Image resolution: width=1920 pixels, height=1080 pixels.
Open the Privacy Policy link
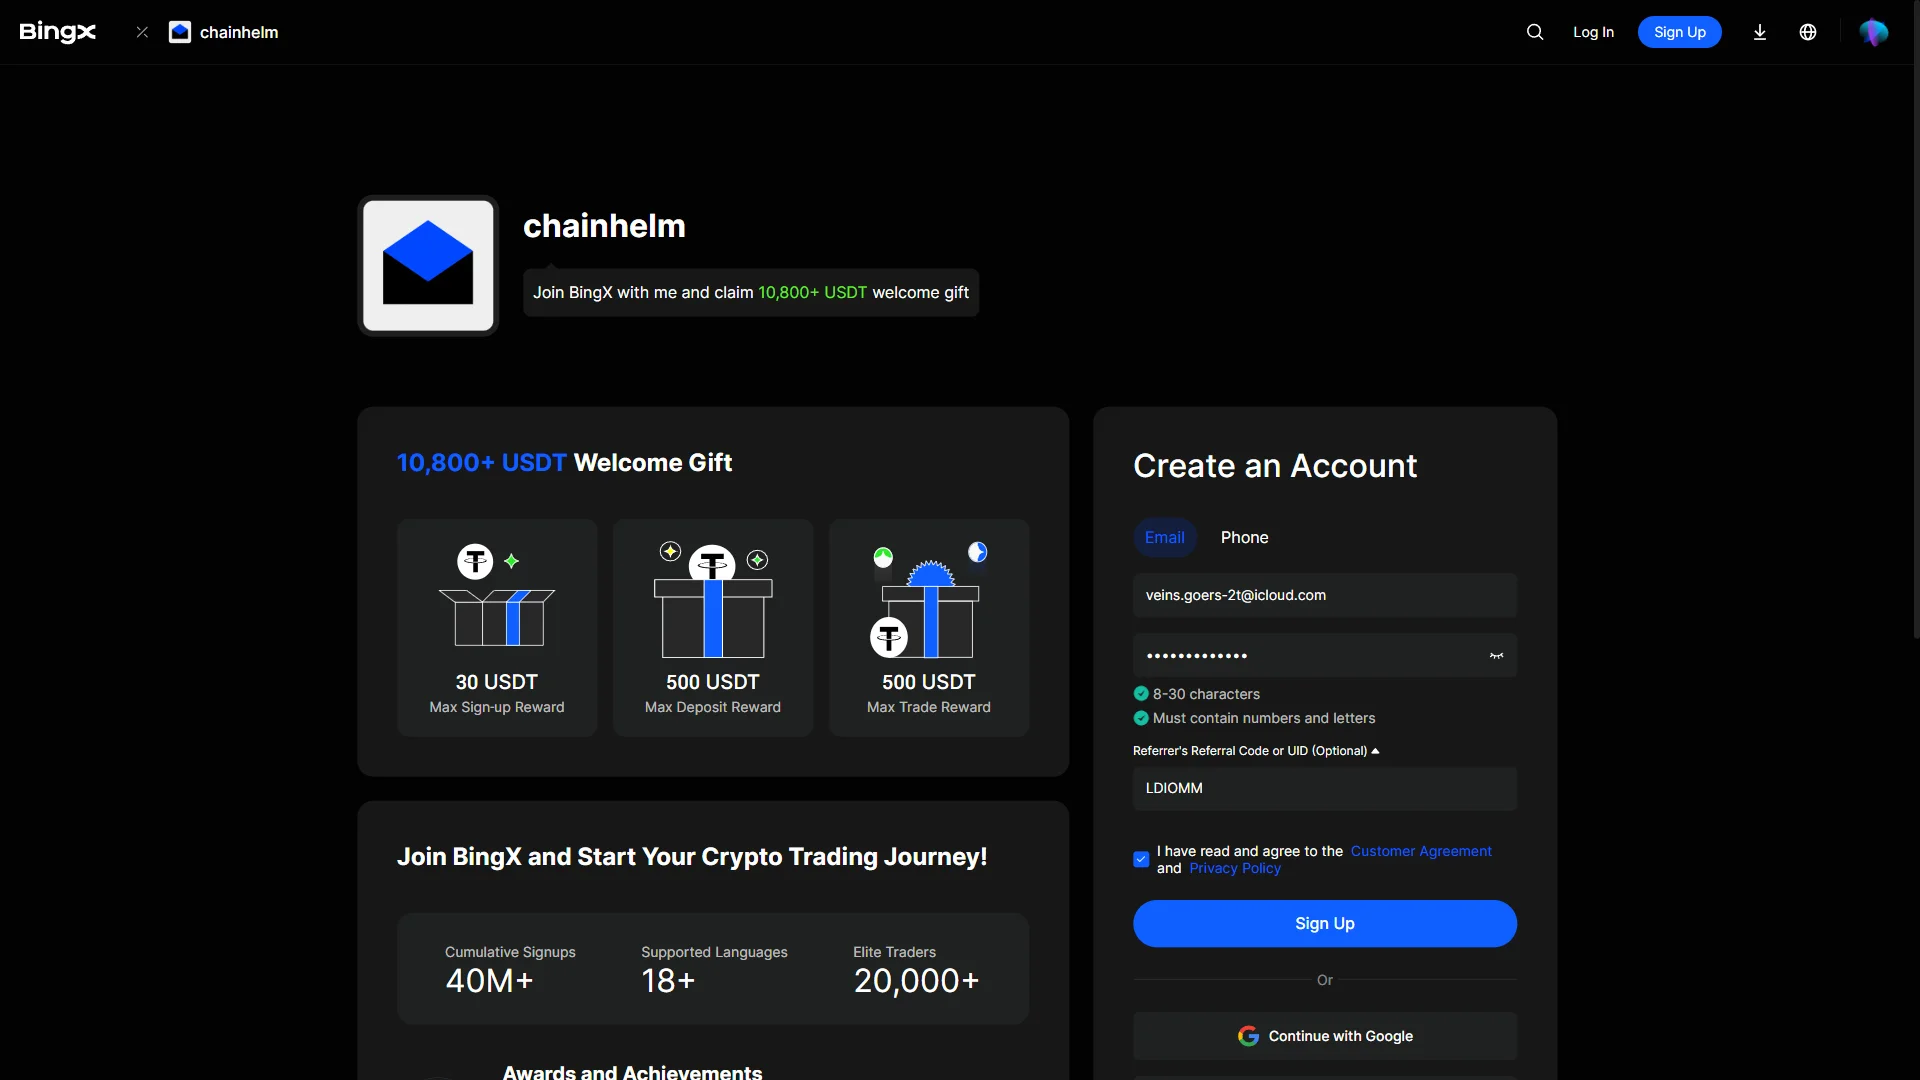tap(1235, 868)
